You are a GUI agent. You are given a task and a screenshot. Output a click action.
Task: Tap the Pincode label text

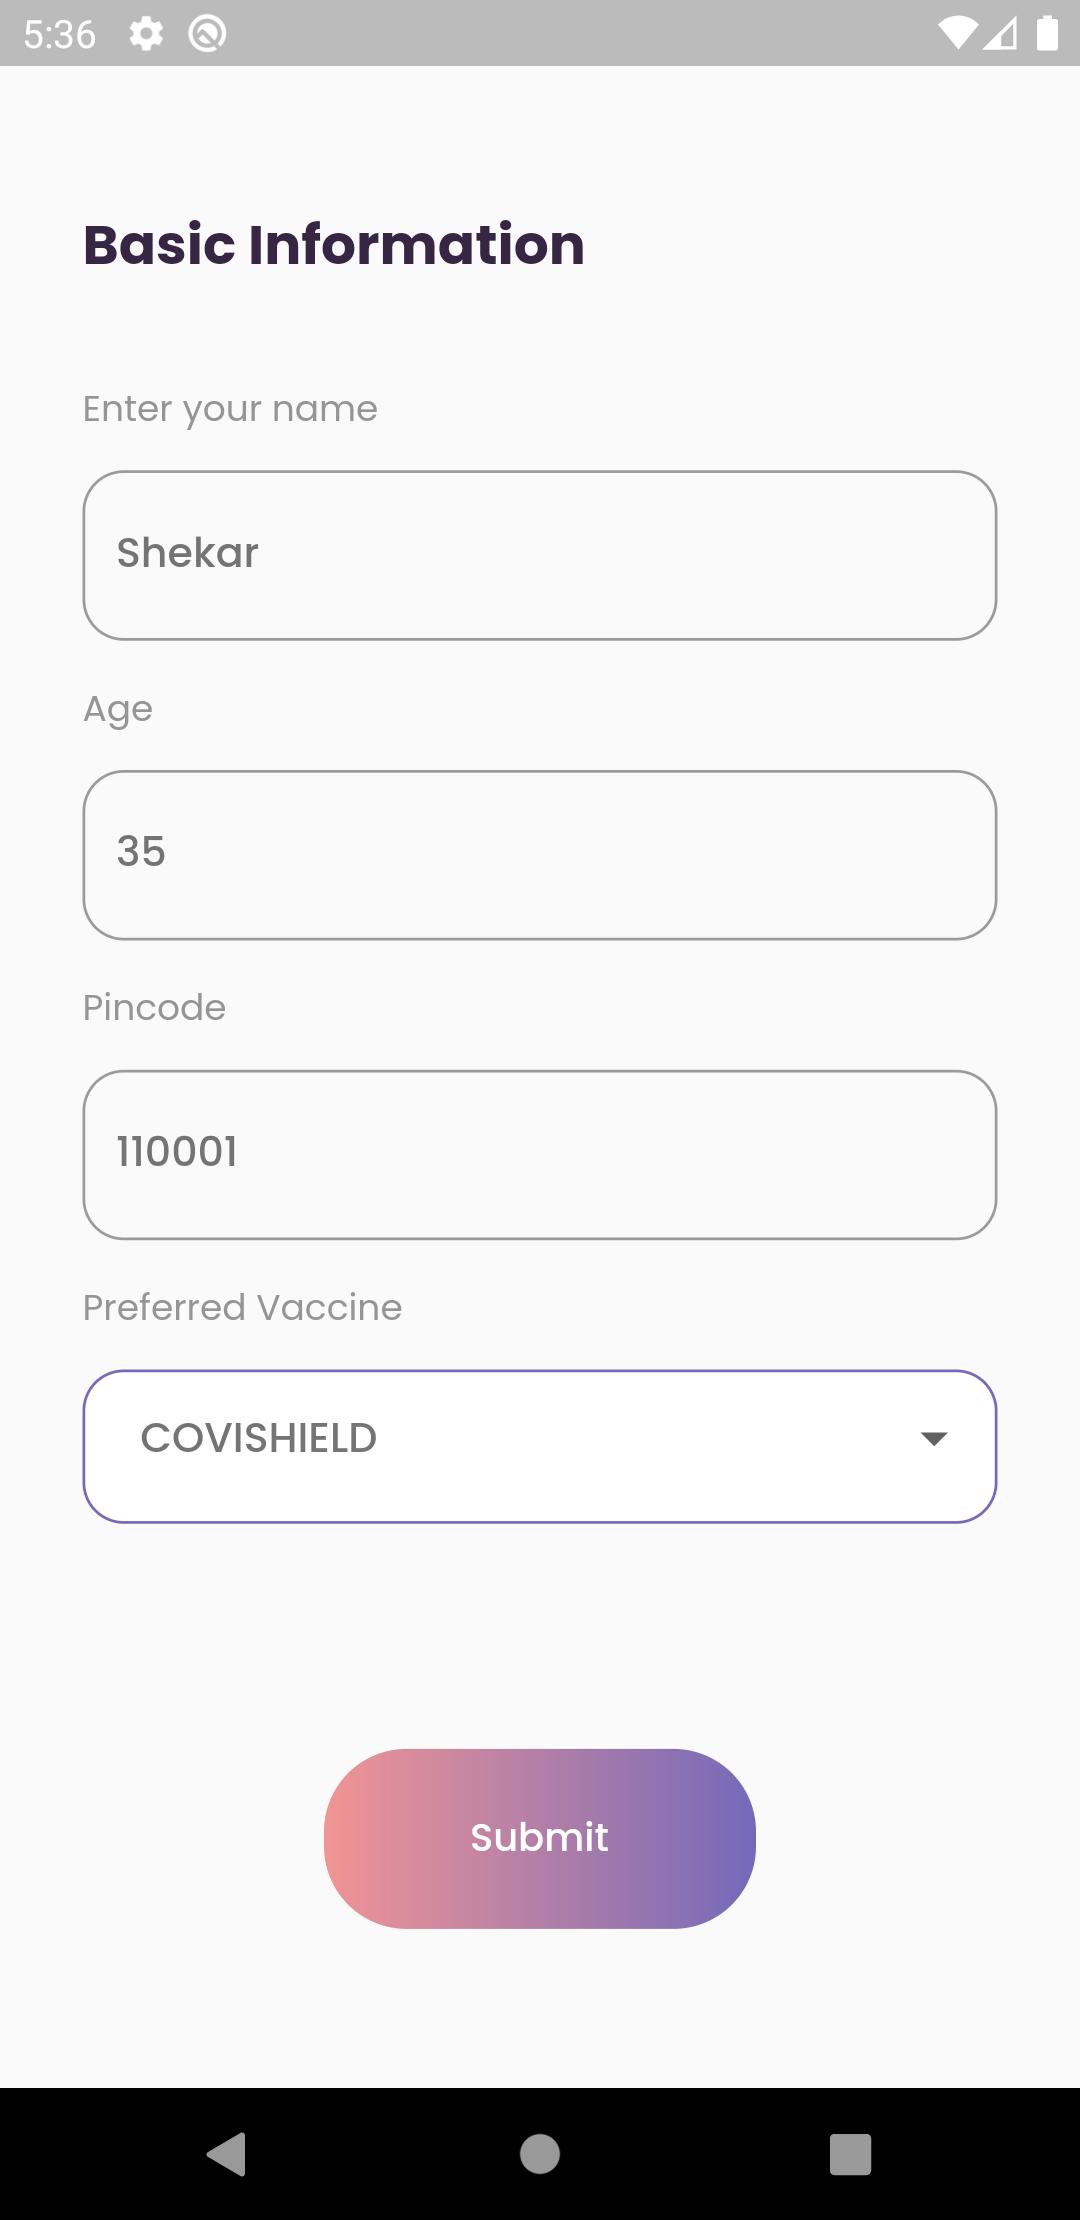[x=154, y=1007]
